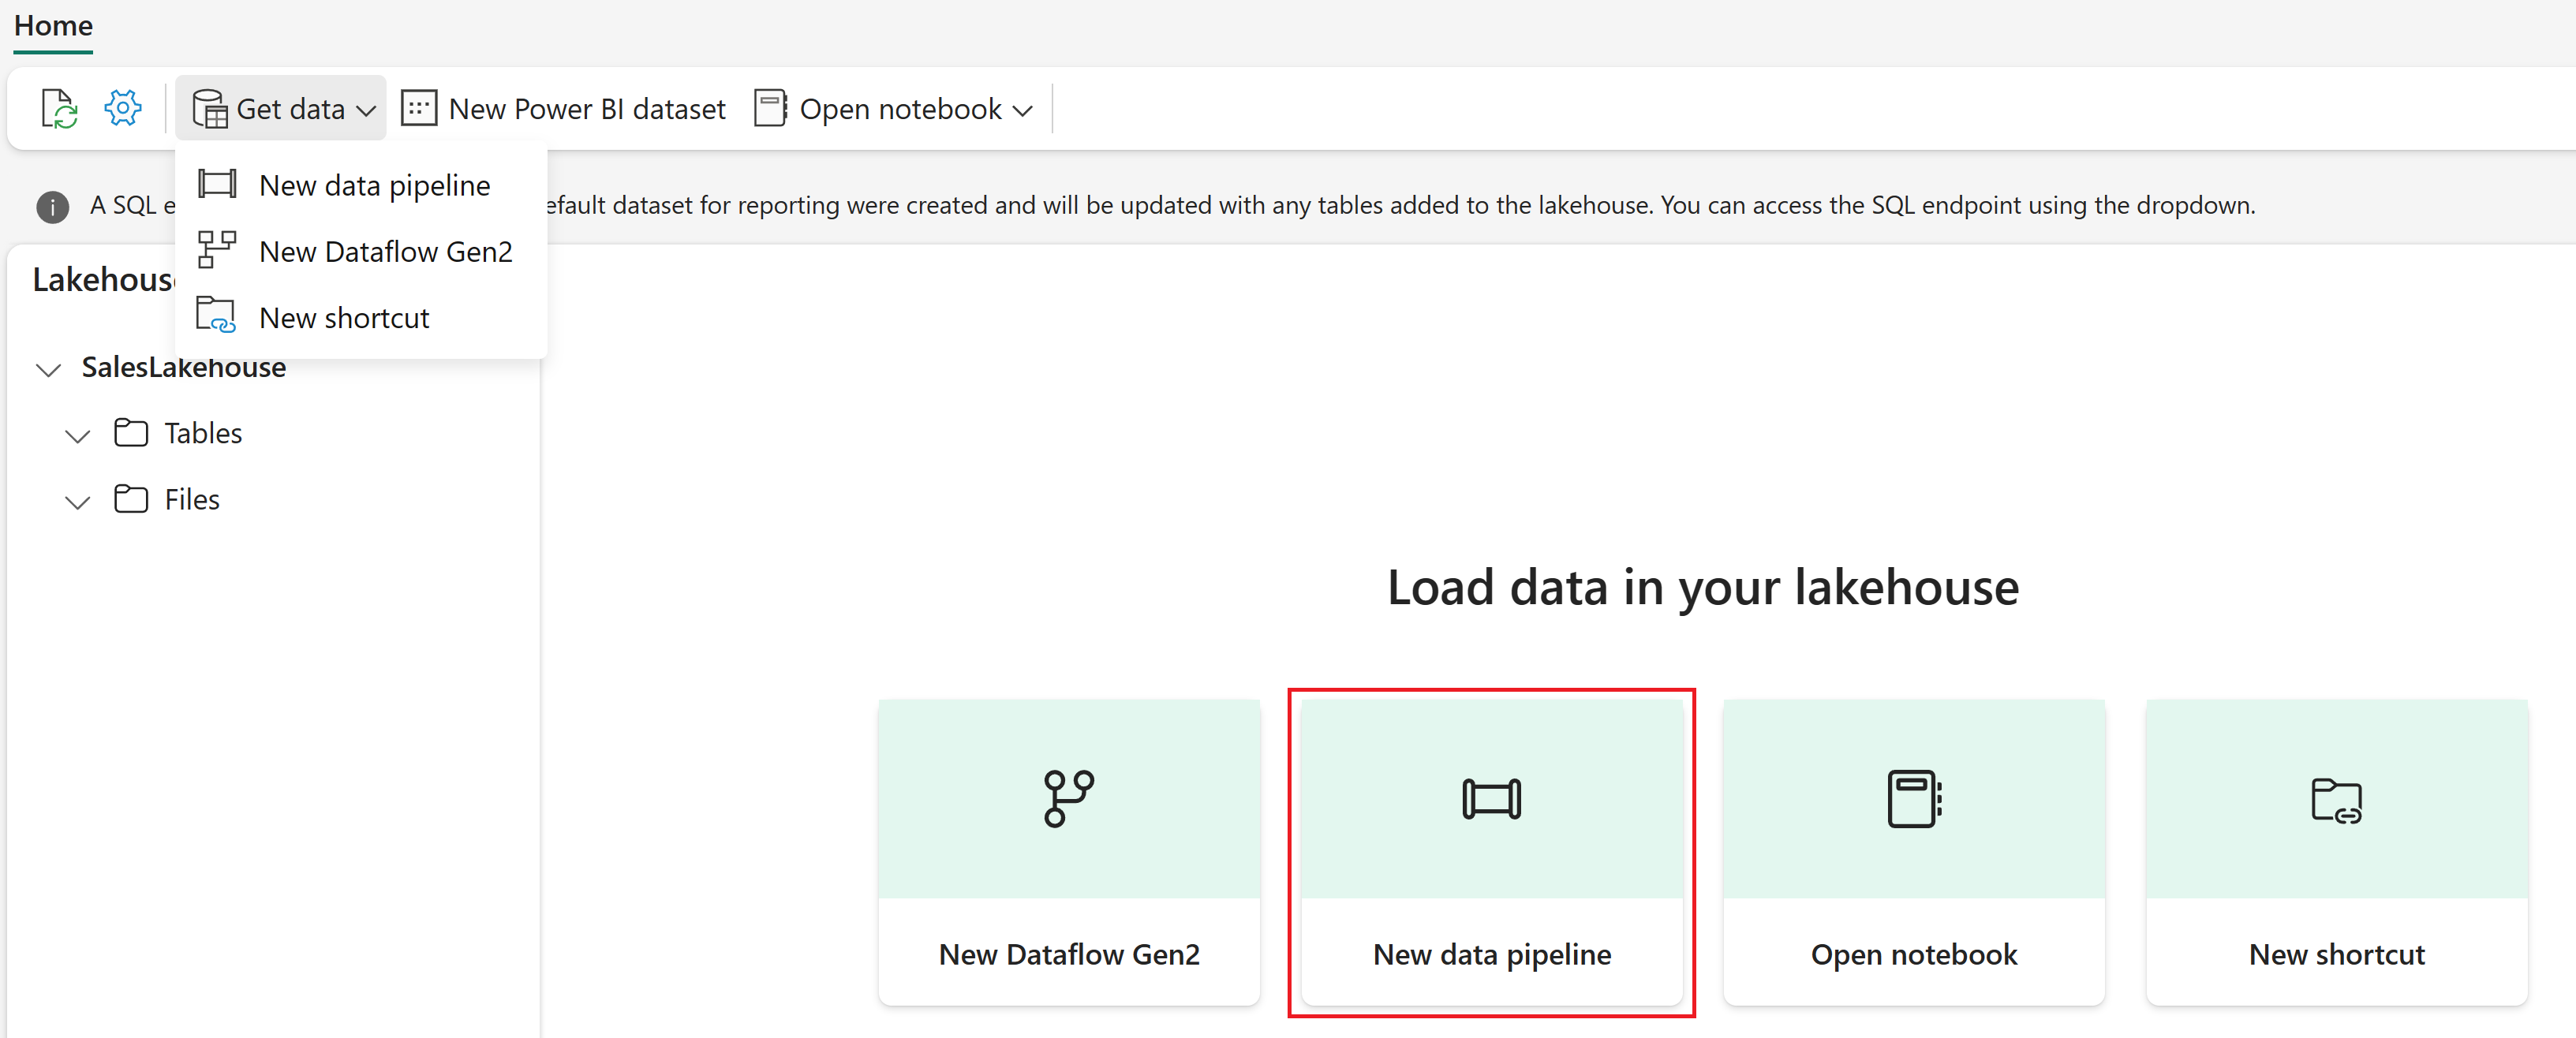The width and height of the screenshot is (2576, 1038).
Task: Select New data pipeline from Get data menu
Action: 375,185
